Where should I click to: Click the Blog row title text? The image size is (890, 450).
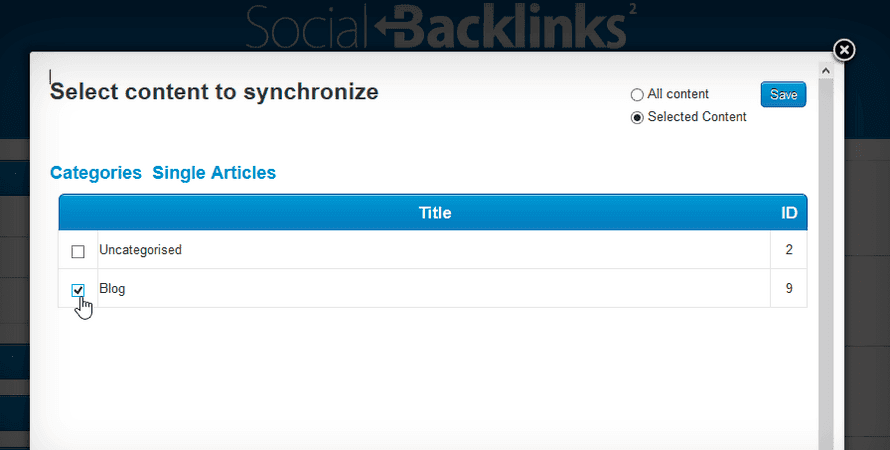(112, 289)
